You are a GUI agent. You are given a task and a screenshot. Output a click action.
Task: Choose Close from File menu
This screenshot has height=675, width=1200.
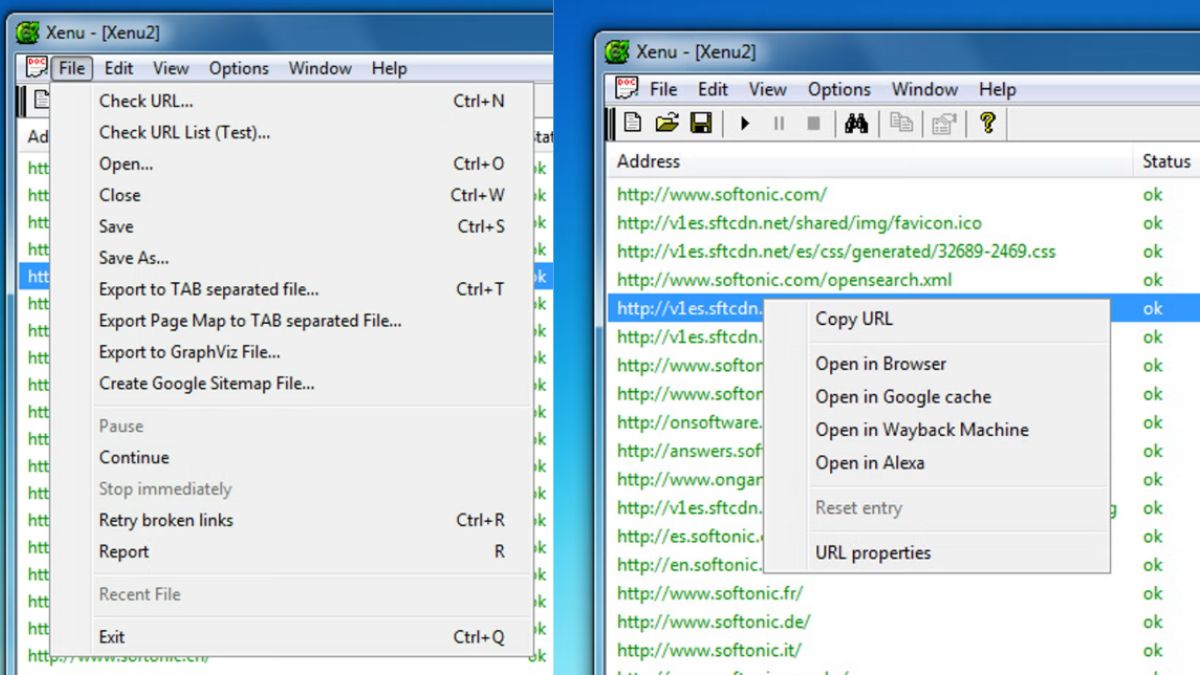coord(291,195)
